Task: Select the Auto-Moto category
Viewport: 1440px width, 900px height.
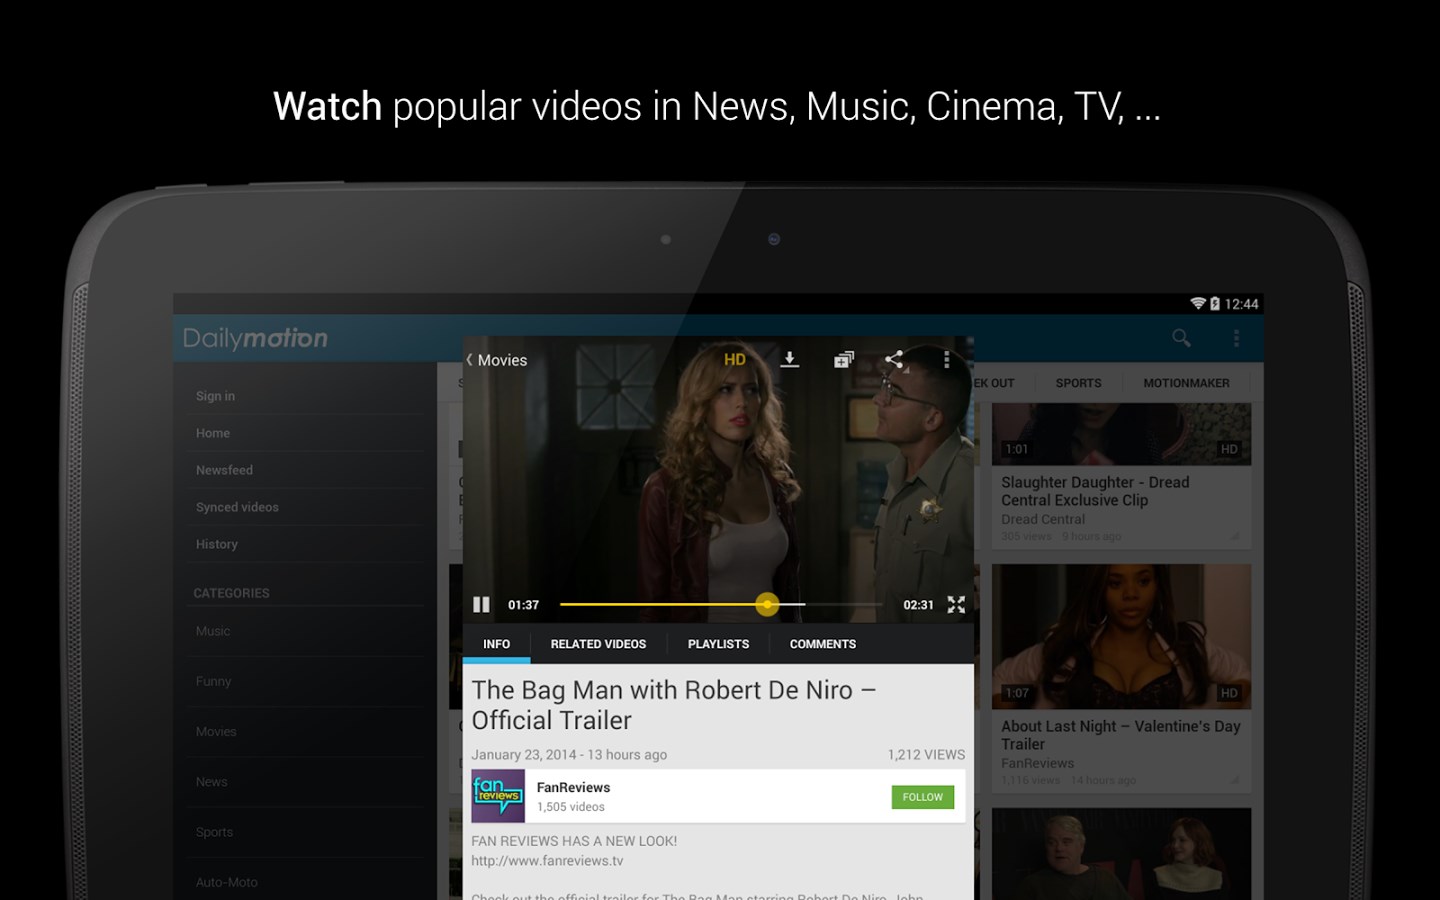Action: pyautogui.click(x=226, y=882)
